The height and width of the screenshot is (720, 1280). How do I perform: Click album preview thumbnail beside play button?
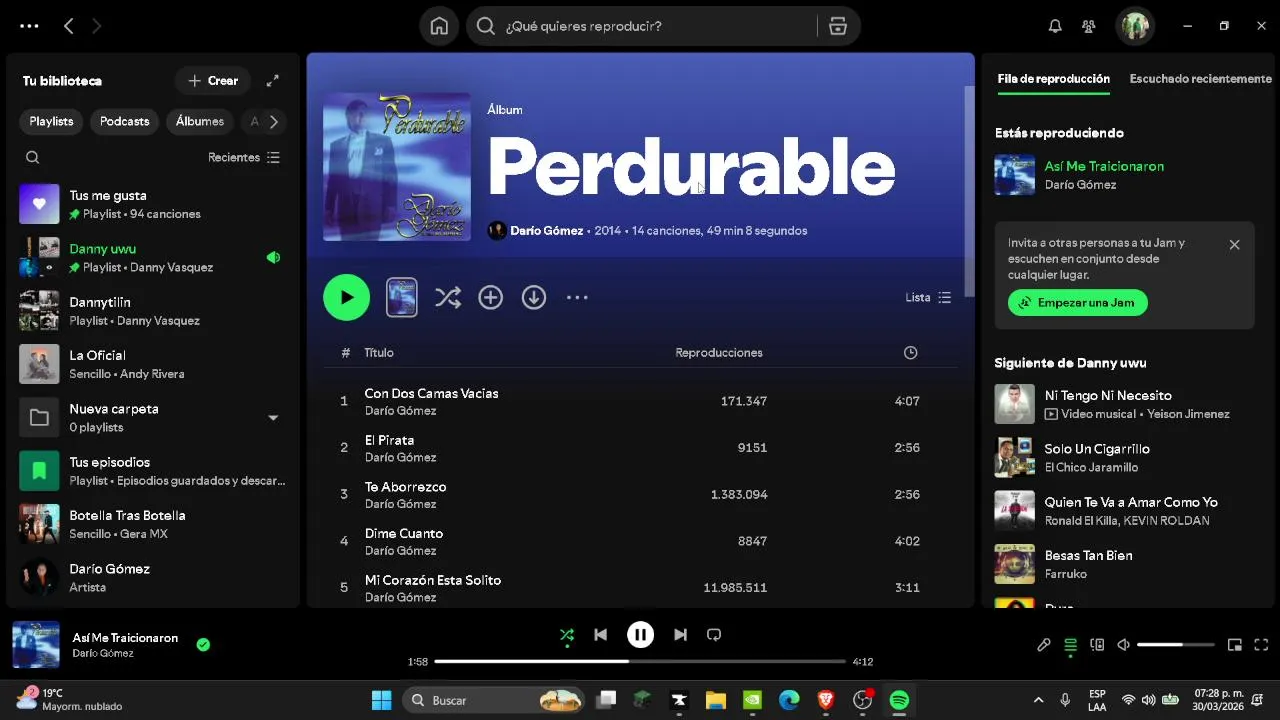pyautogui.click(x=402, y=297)
